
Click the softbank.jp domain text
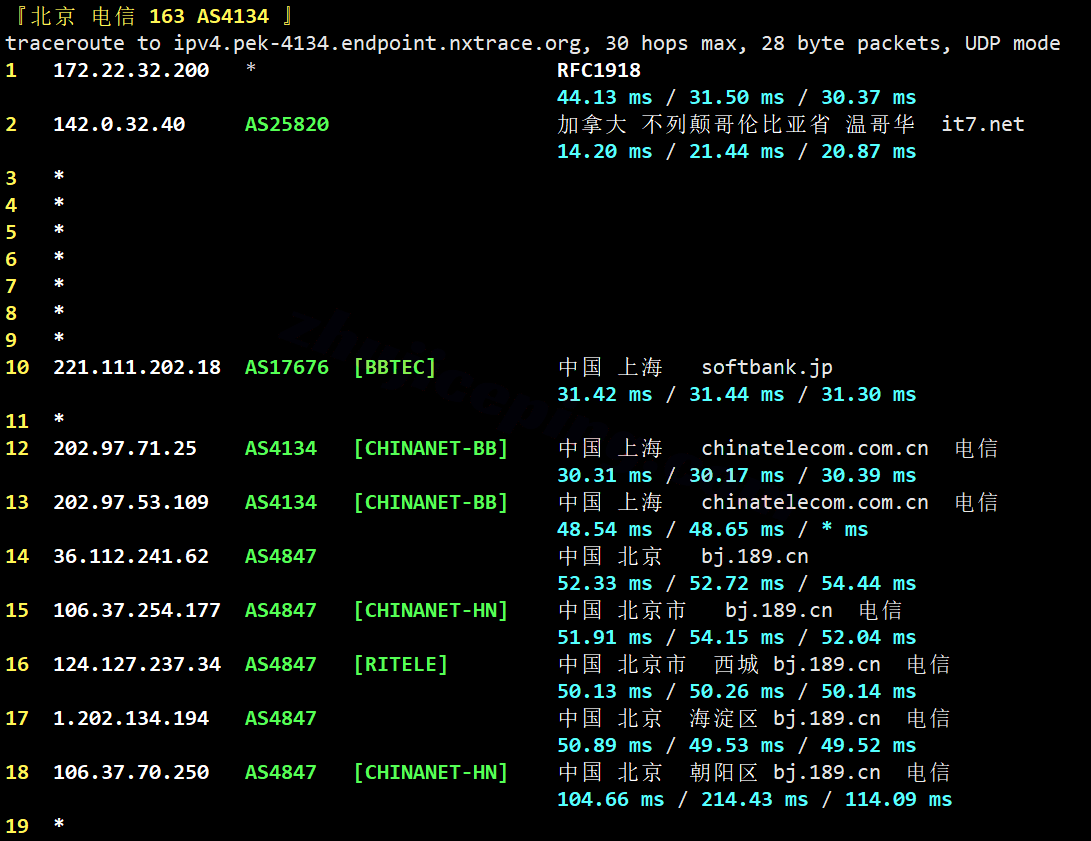coord(767,367)
